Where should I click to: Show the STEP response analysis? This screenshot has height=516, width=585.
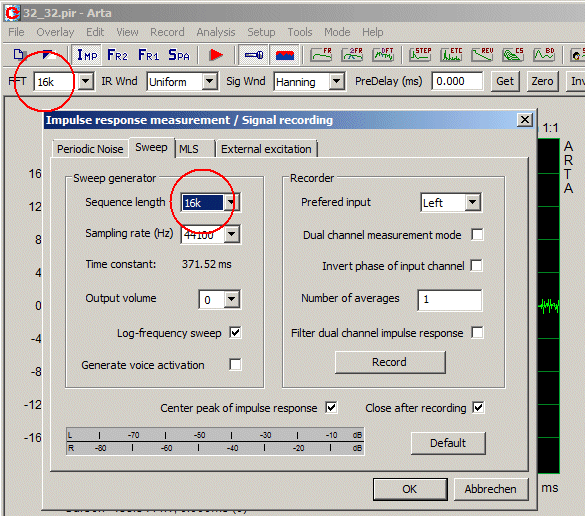pos(420,55)
